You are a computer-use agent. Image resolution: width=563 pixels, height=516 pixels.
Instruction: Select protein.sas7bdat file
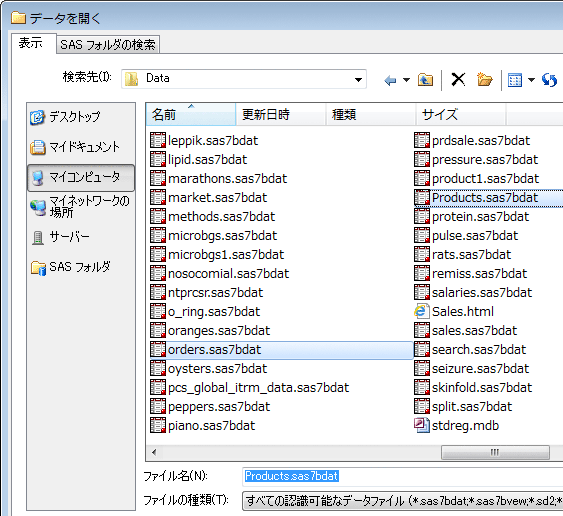pyautogui.click(x=472, y=217)
